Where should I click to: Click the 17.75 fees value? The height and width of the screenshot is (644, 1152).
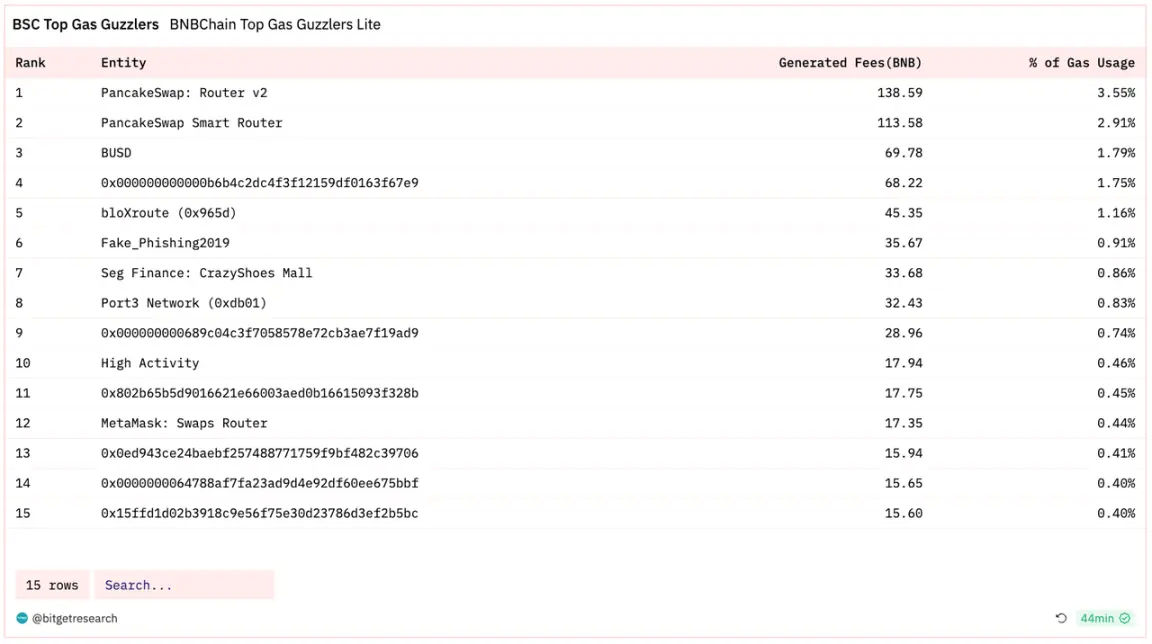click(x=903, y=394)
